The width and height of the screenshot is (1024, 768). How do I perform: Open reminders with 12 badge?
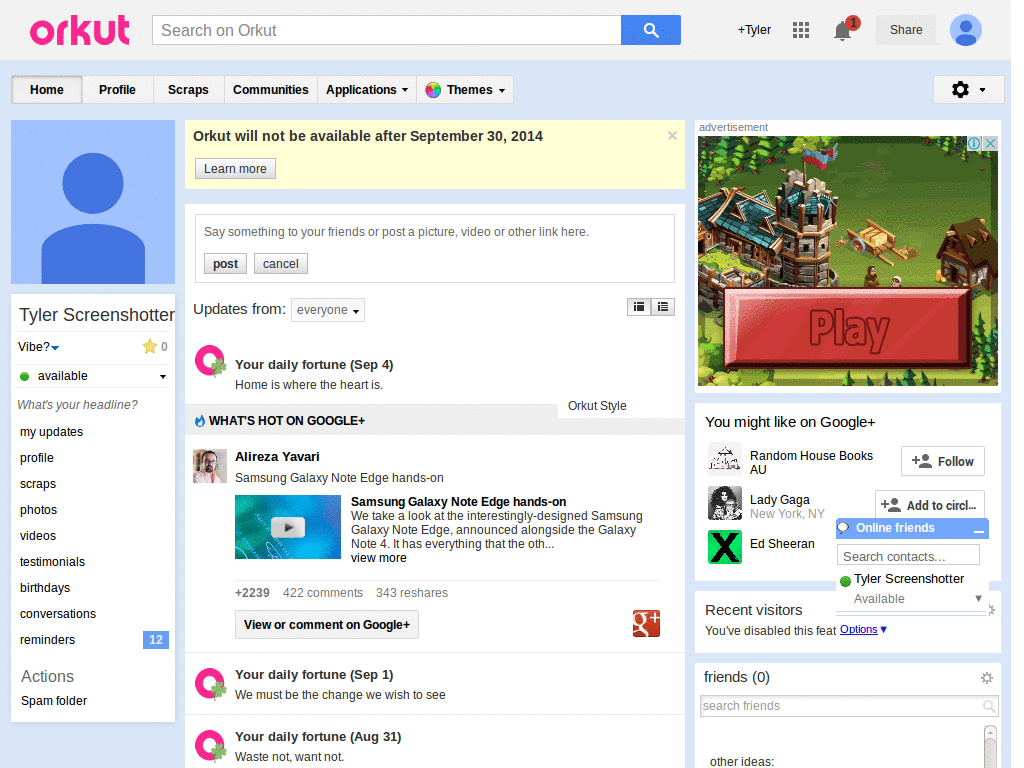pos(93,640)
